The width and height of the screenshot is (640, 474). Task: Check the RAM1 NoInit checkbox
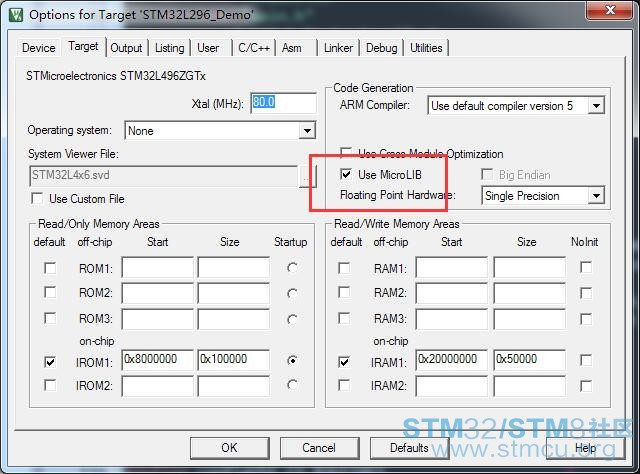pyautogui.click(x=586, y=267)
